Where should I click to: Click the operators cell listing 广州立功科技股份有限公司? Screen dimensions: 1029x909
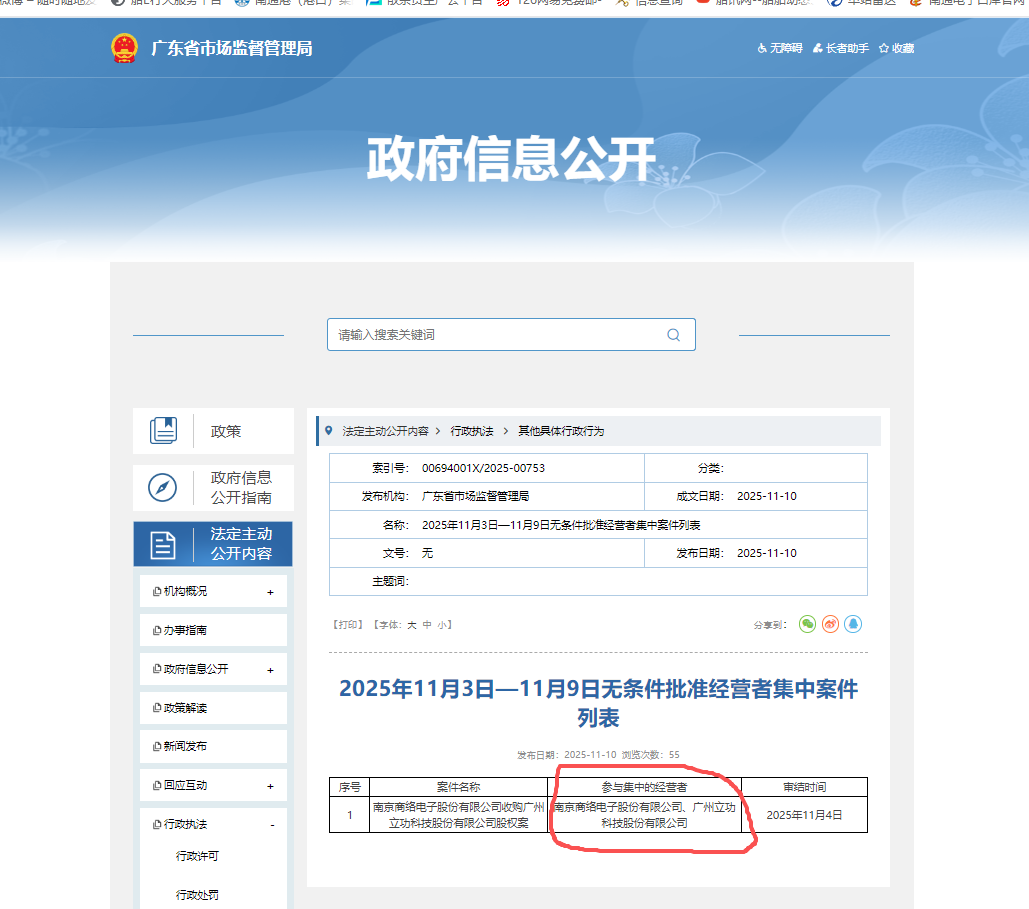tap(644, 815)
